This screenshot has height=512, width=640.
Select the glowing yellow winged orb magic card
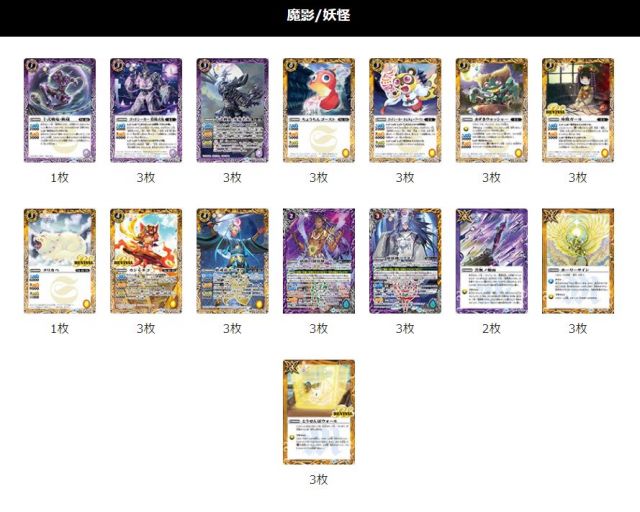click(578, 261)
